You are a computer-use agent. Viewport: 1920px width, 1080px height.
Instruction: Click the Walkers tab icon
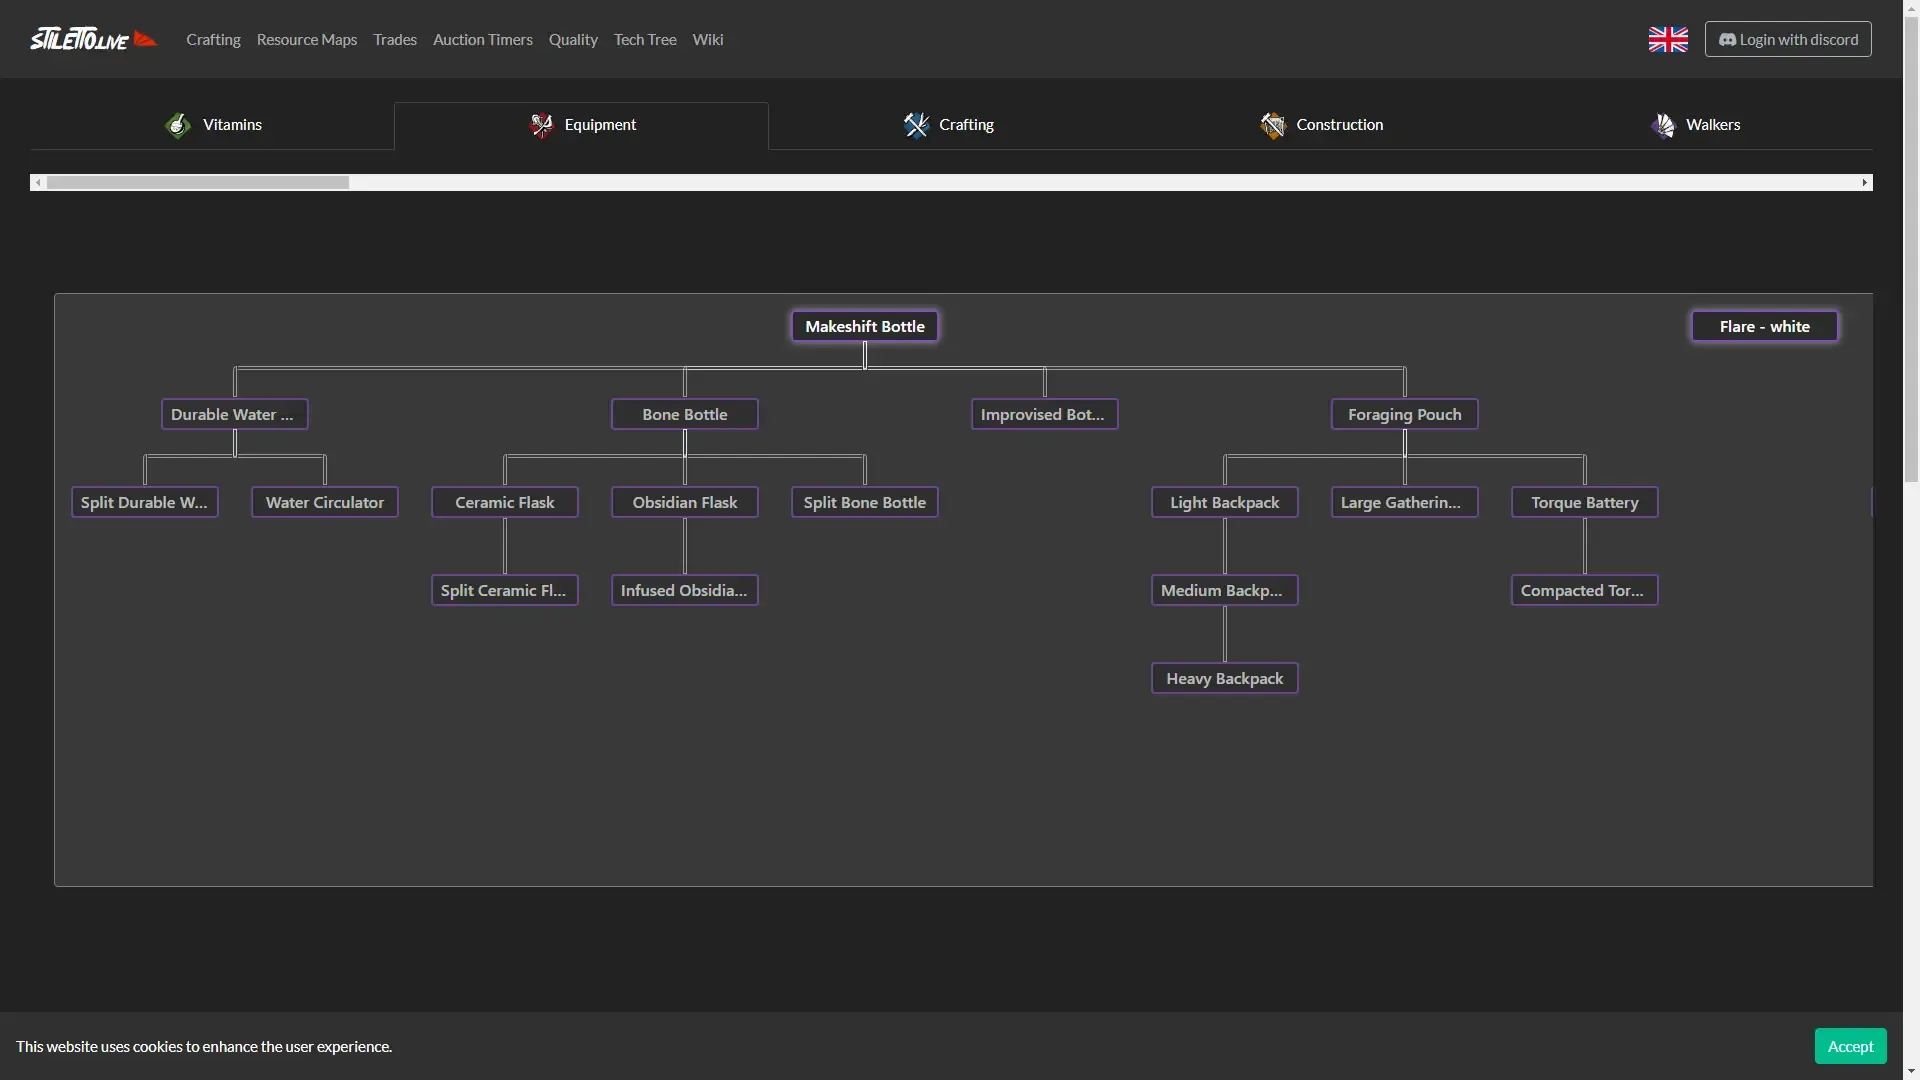click(x=1663, y=125)
